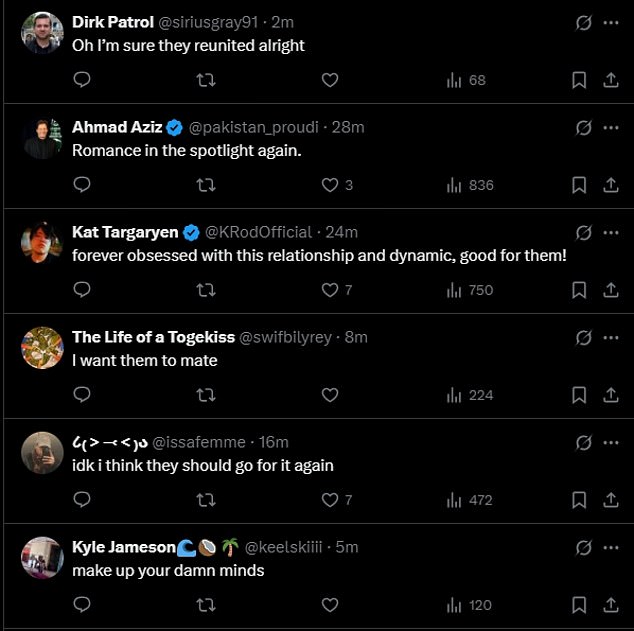Bookmark The Life of a Togekiss tweet
Viewport: 634px width, 631px height.
coord(579,395)
